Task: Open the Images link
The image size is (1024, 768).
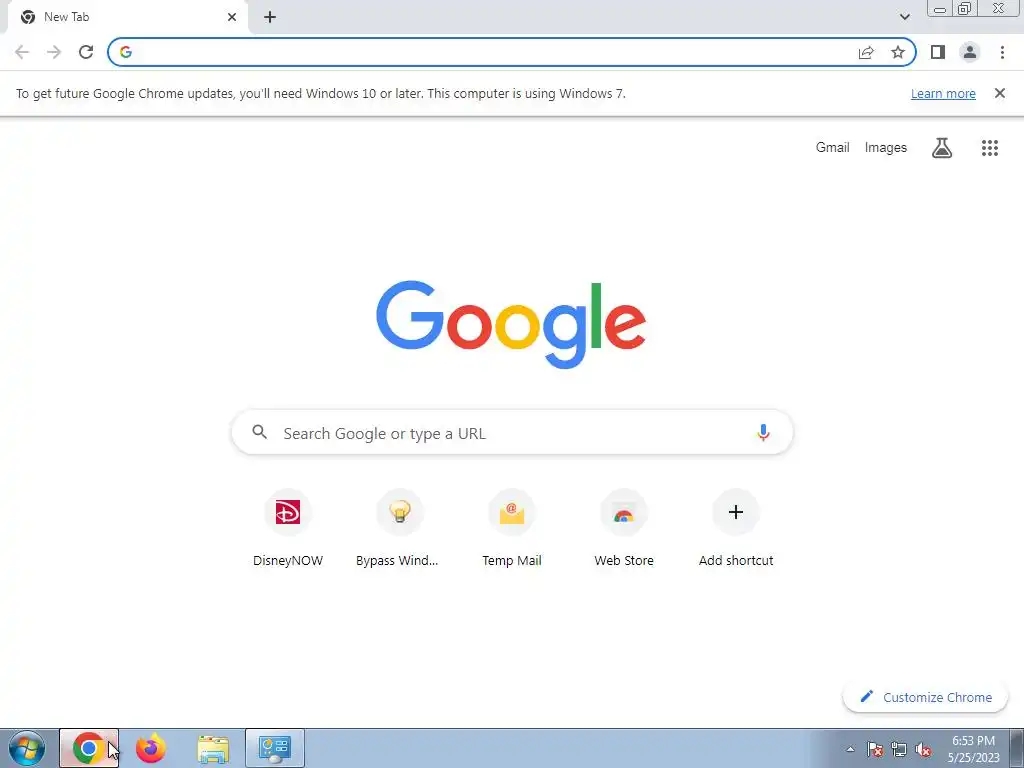Action: (886, 148)
